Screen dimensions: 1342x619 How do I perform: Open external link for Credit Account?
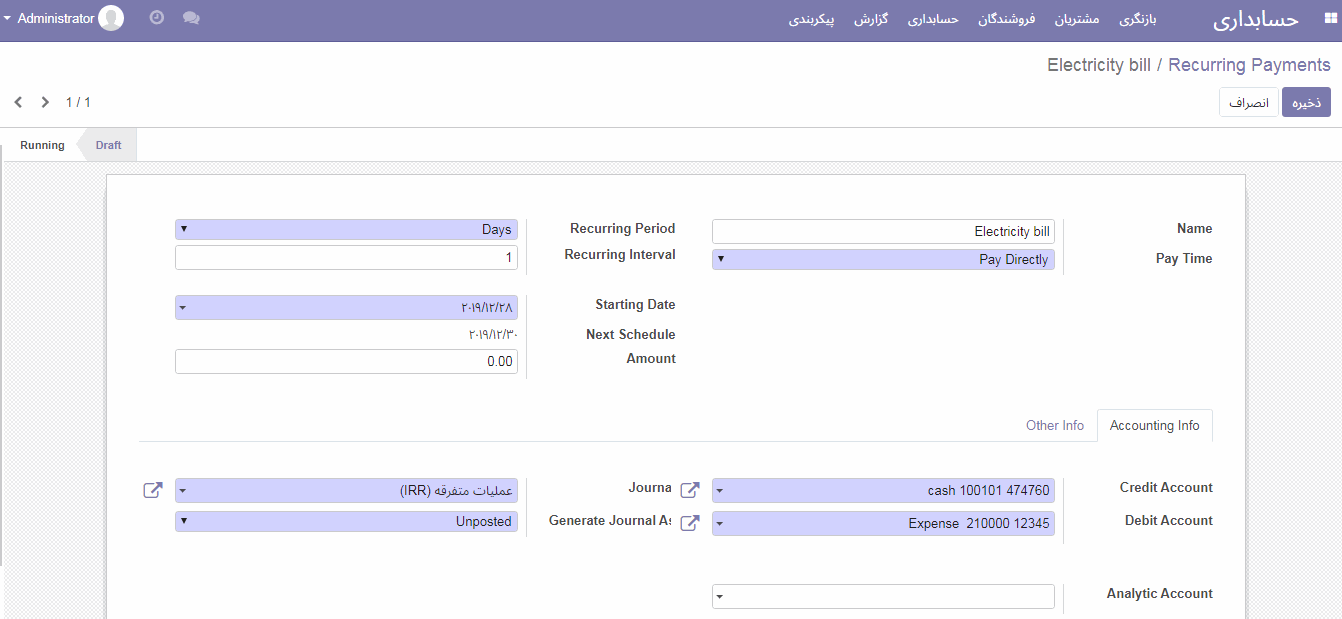[x=690, y=490]
